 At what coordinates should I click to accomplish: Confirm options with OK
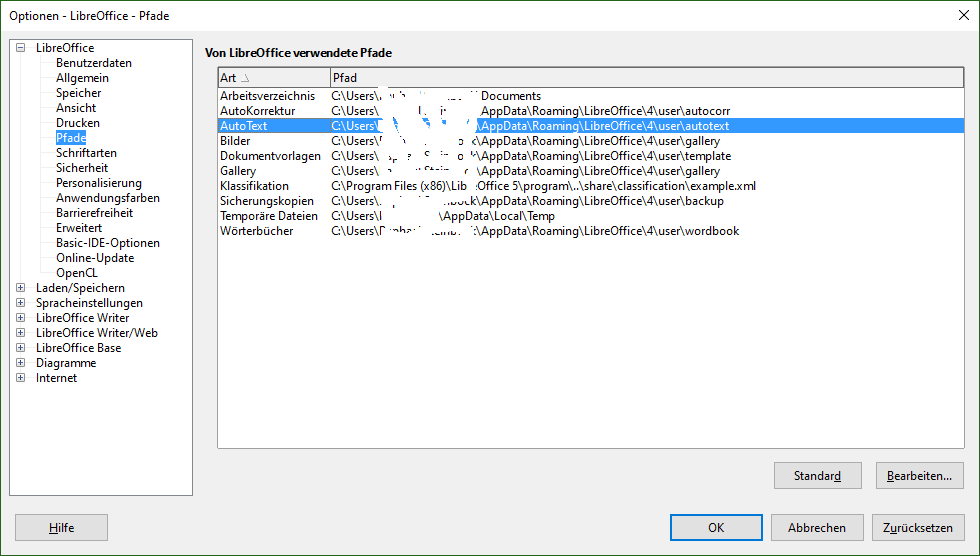(716, 527)
